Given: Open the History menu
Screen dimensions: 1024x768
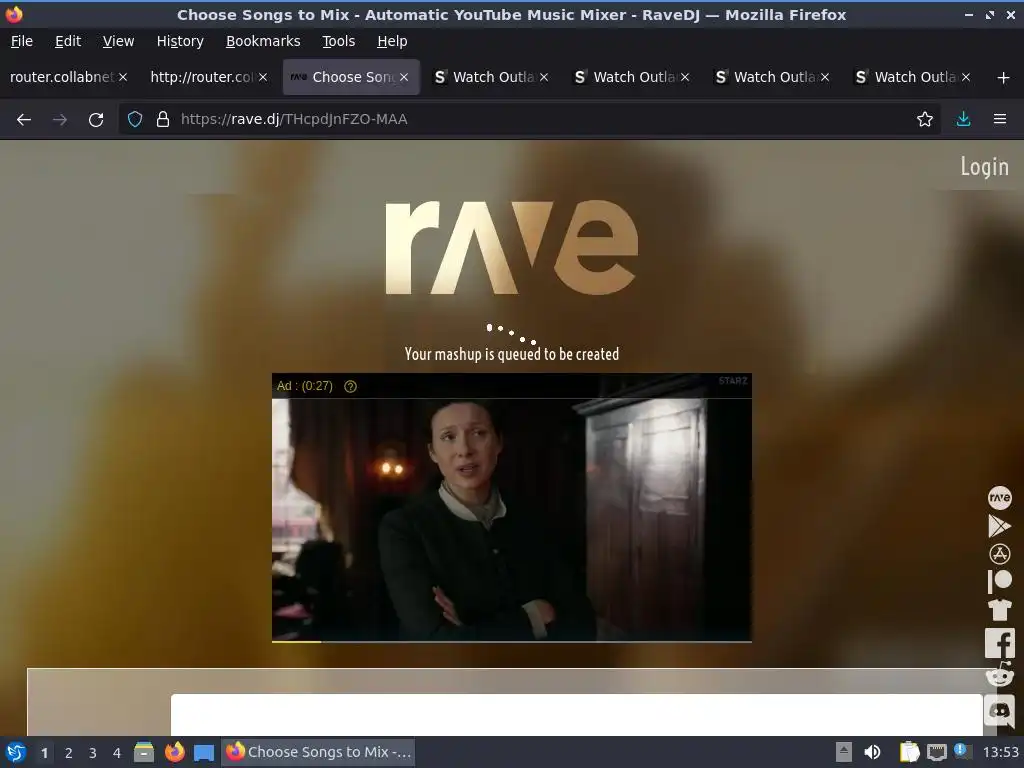Looking at the screenshot, I should point(180,41).
